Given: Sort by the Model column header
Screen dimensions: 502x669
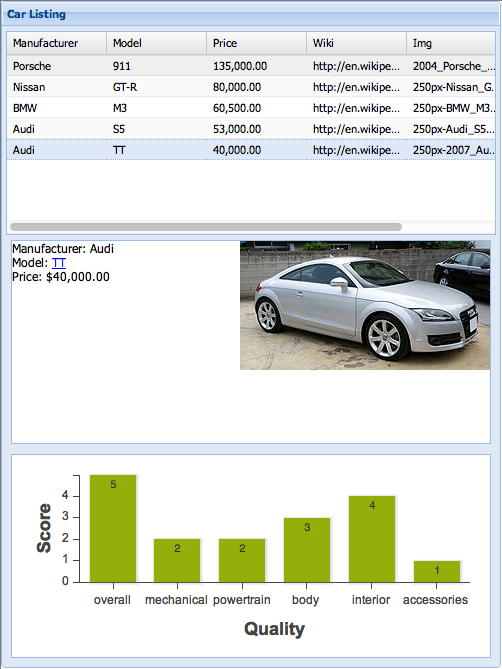Looking at the screenshot, I should [x=157, y=43].
